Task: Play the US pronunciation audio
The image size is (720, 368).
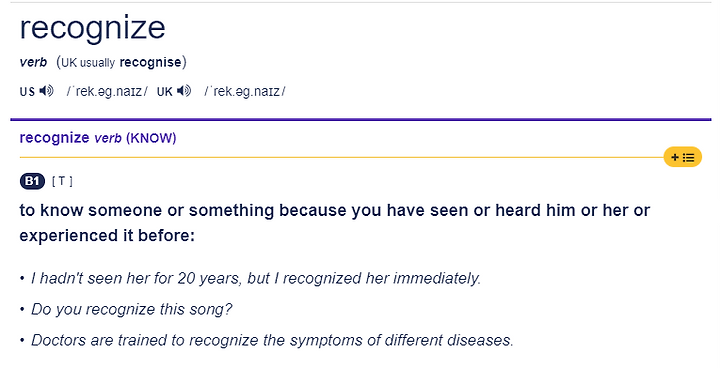Action: point(46,91)
